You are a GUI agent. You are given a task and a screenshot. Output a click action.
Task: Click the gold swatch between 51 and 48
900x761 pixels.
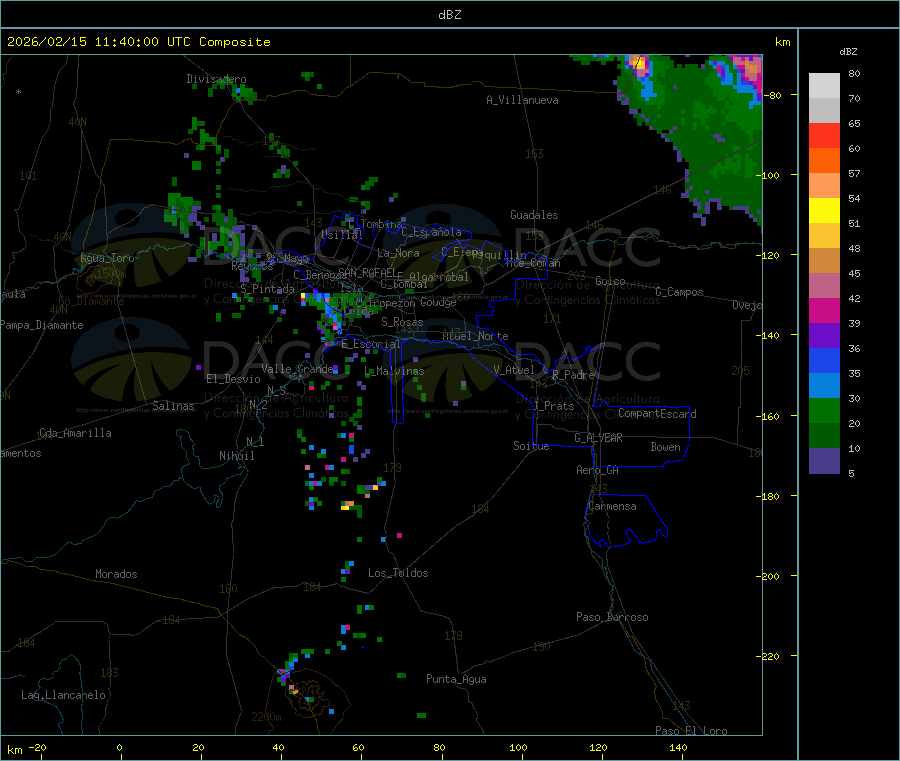pyautogui.click(x=824, y=235)
